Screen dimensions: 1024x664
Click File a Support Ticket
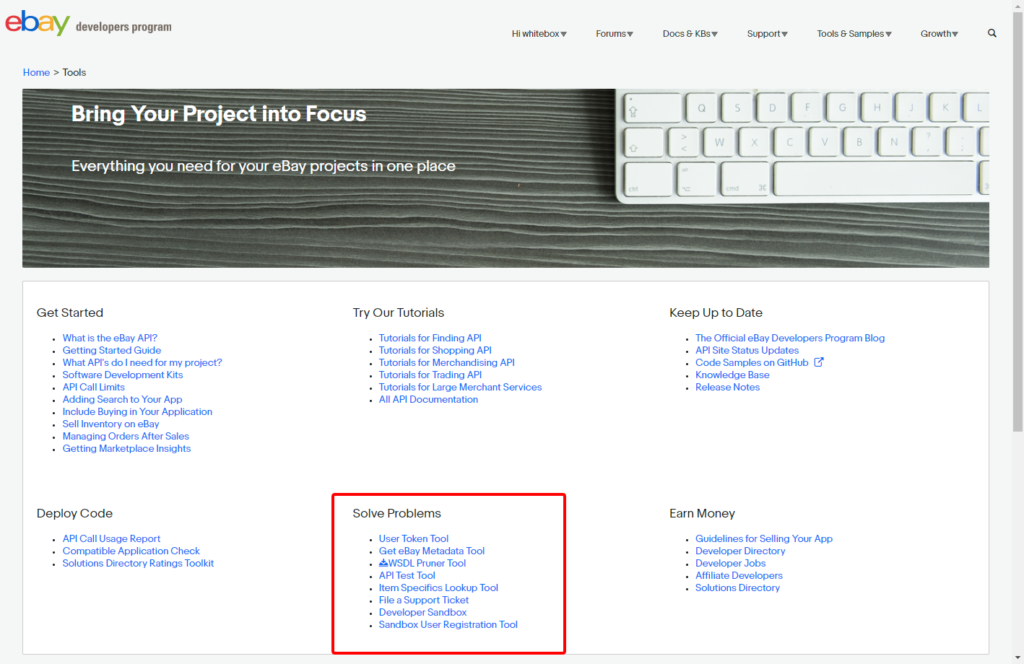[424, 600]
